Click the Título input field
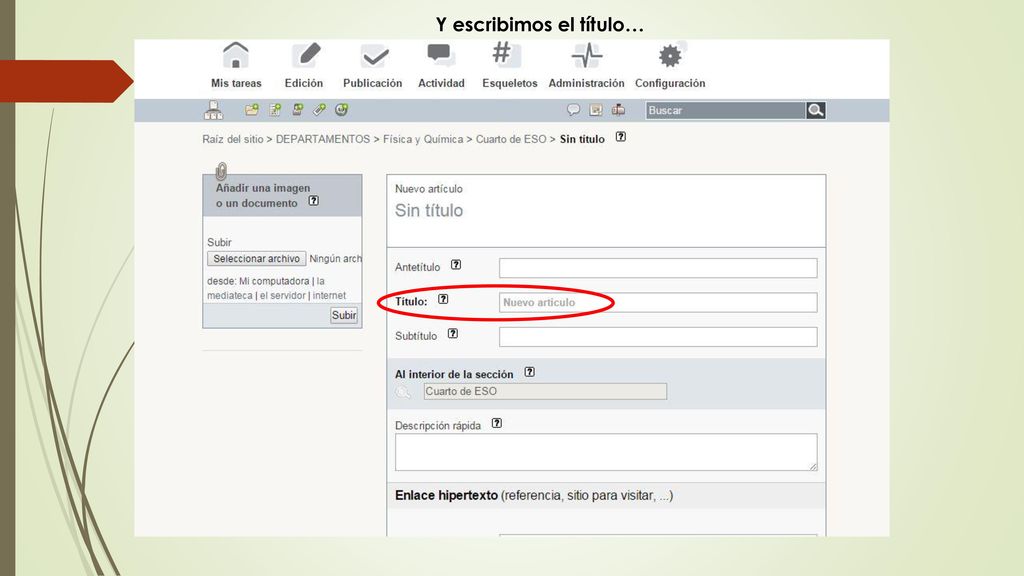The width and height of the screenshot is (1024, 576). pyautogui.click(x=658, y=302)
